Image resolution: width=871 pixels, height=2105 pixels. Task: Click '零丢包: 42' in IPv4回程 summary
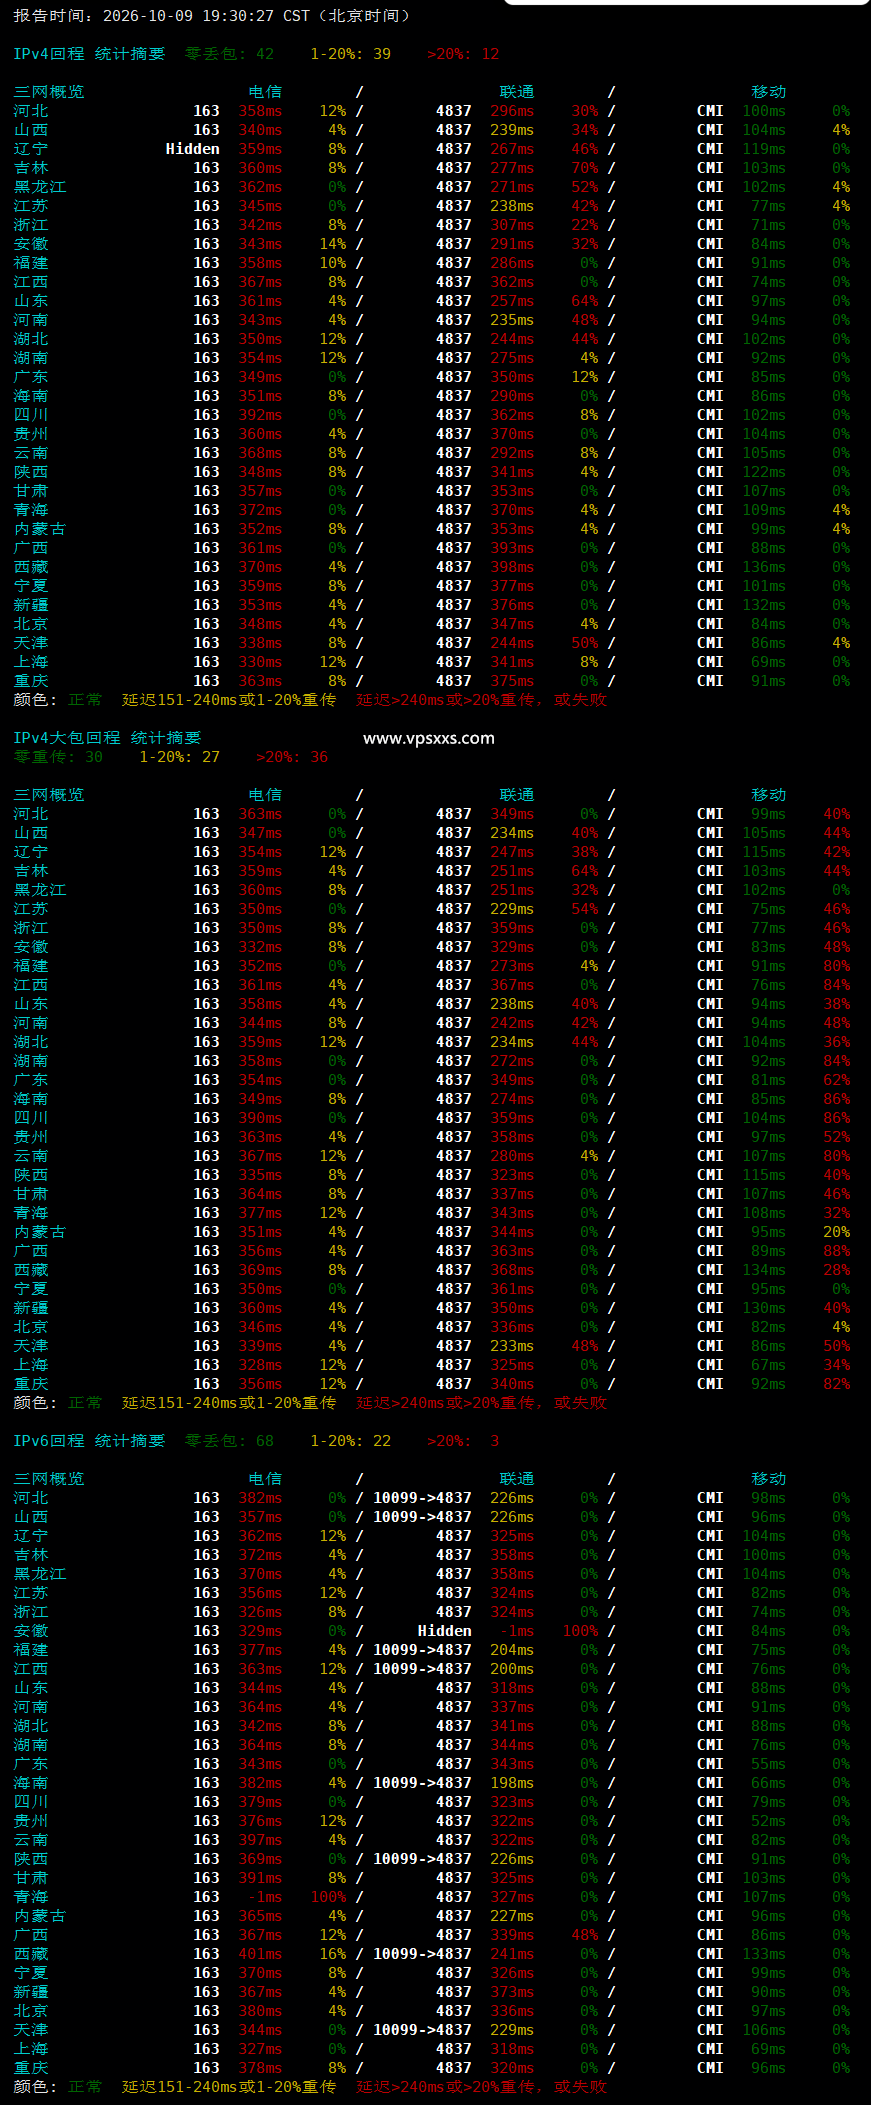(x=229, y=54)
